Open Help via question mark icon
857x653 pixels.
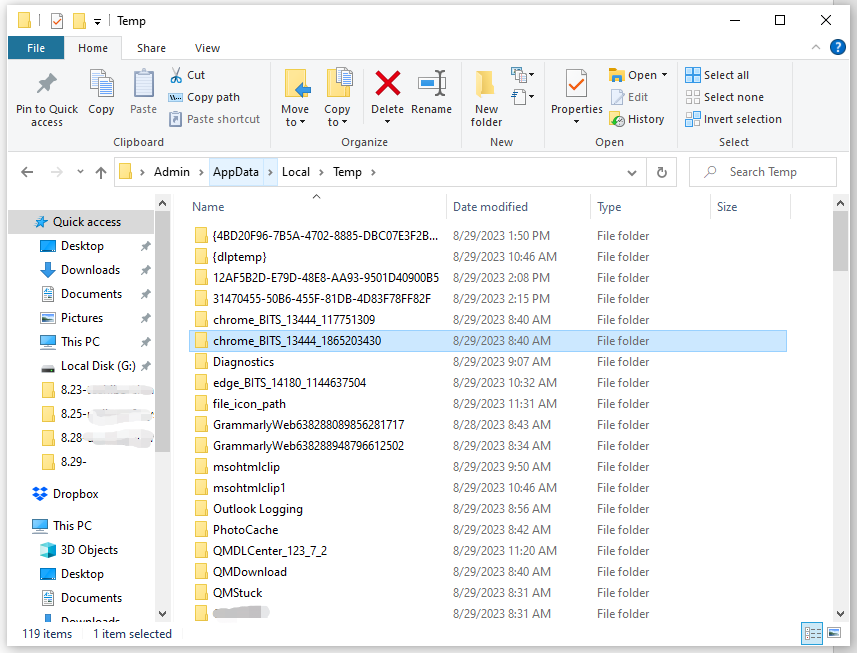coord(837,48)
